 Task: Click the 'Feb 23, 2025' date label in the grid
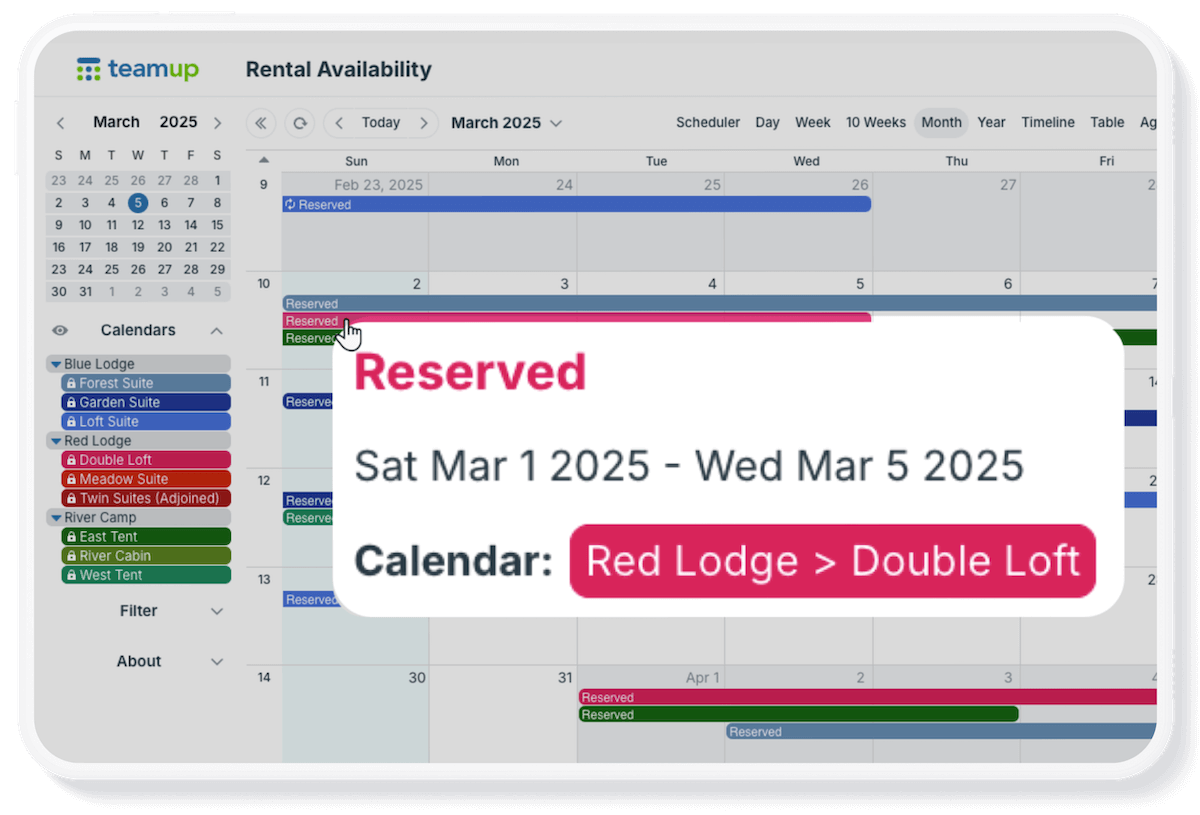378,185
